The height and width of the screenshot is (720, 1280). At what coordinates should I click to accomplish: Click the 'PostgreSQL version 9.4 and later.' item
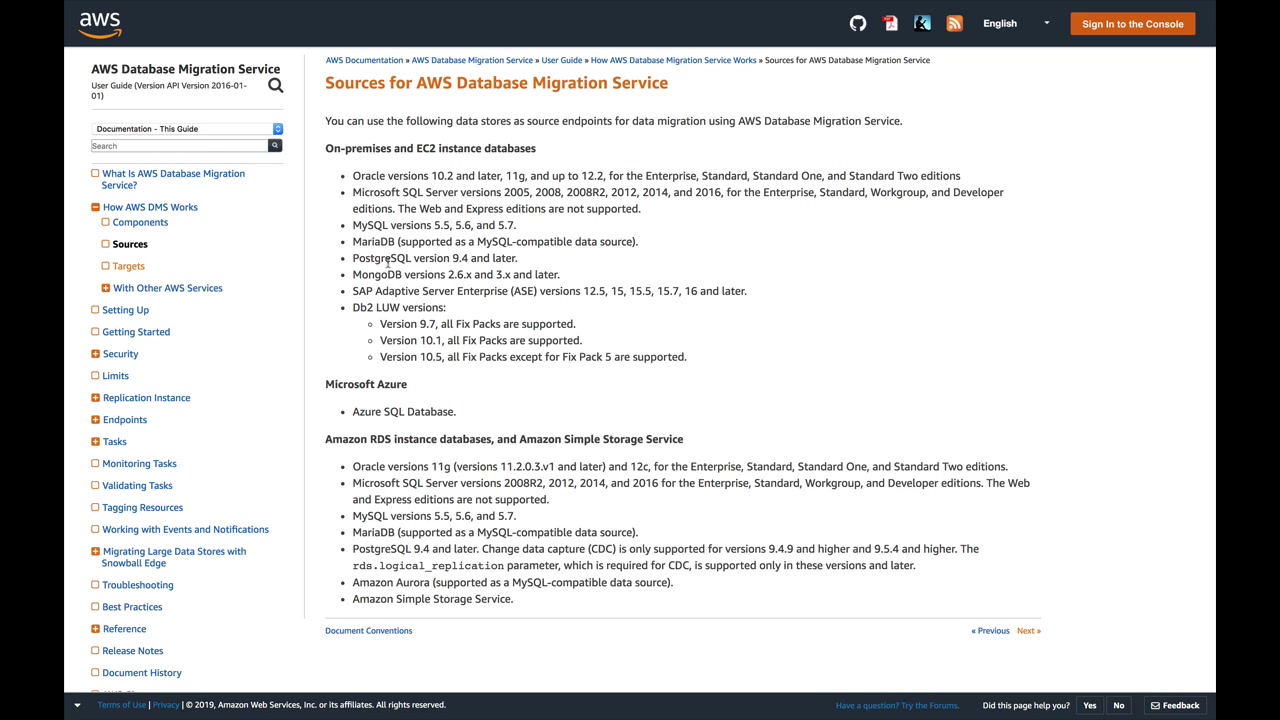tap(435, 258)
